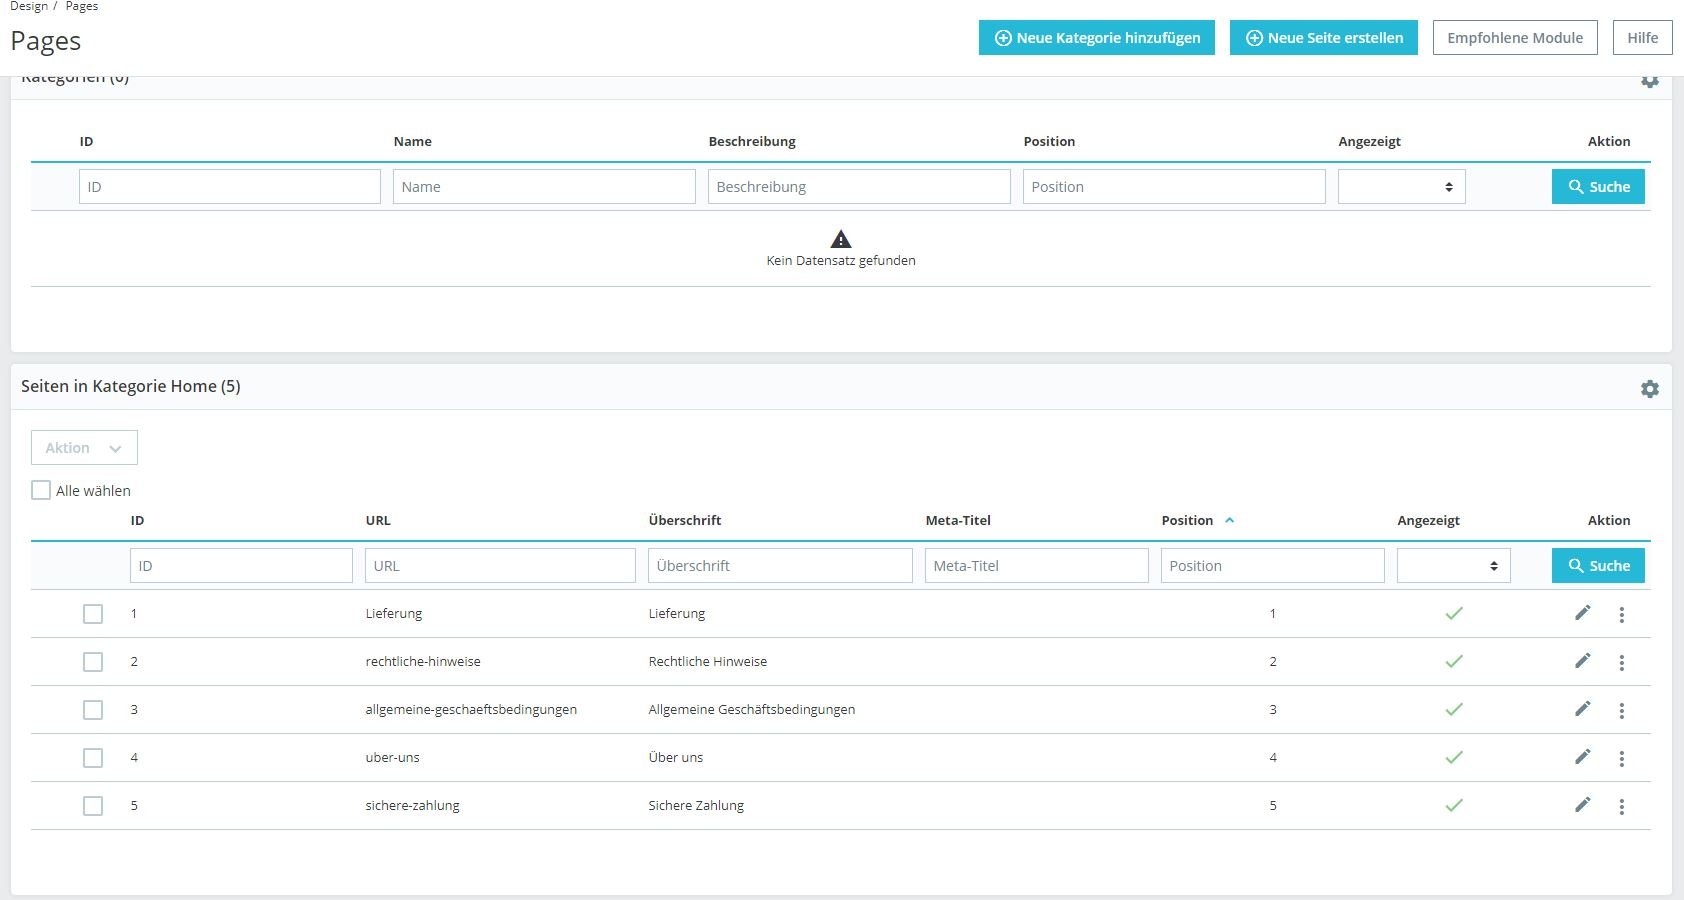Viewport: 1684px width, 900px height.
Task: Toggle displayed checkmark for Über uns page
Action: [1454, 757]
